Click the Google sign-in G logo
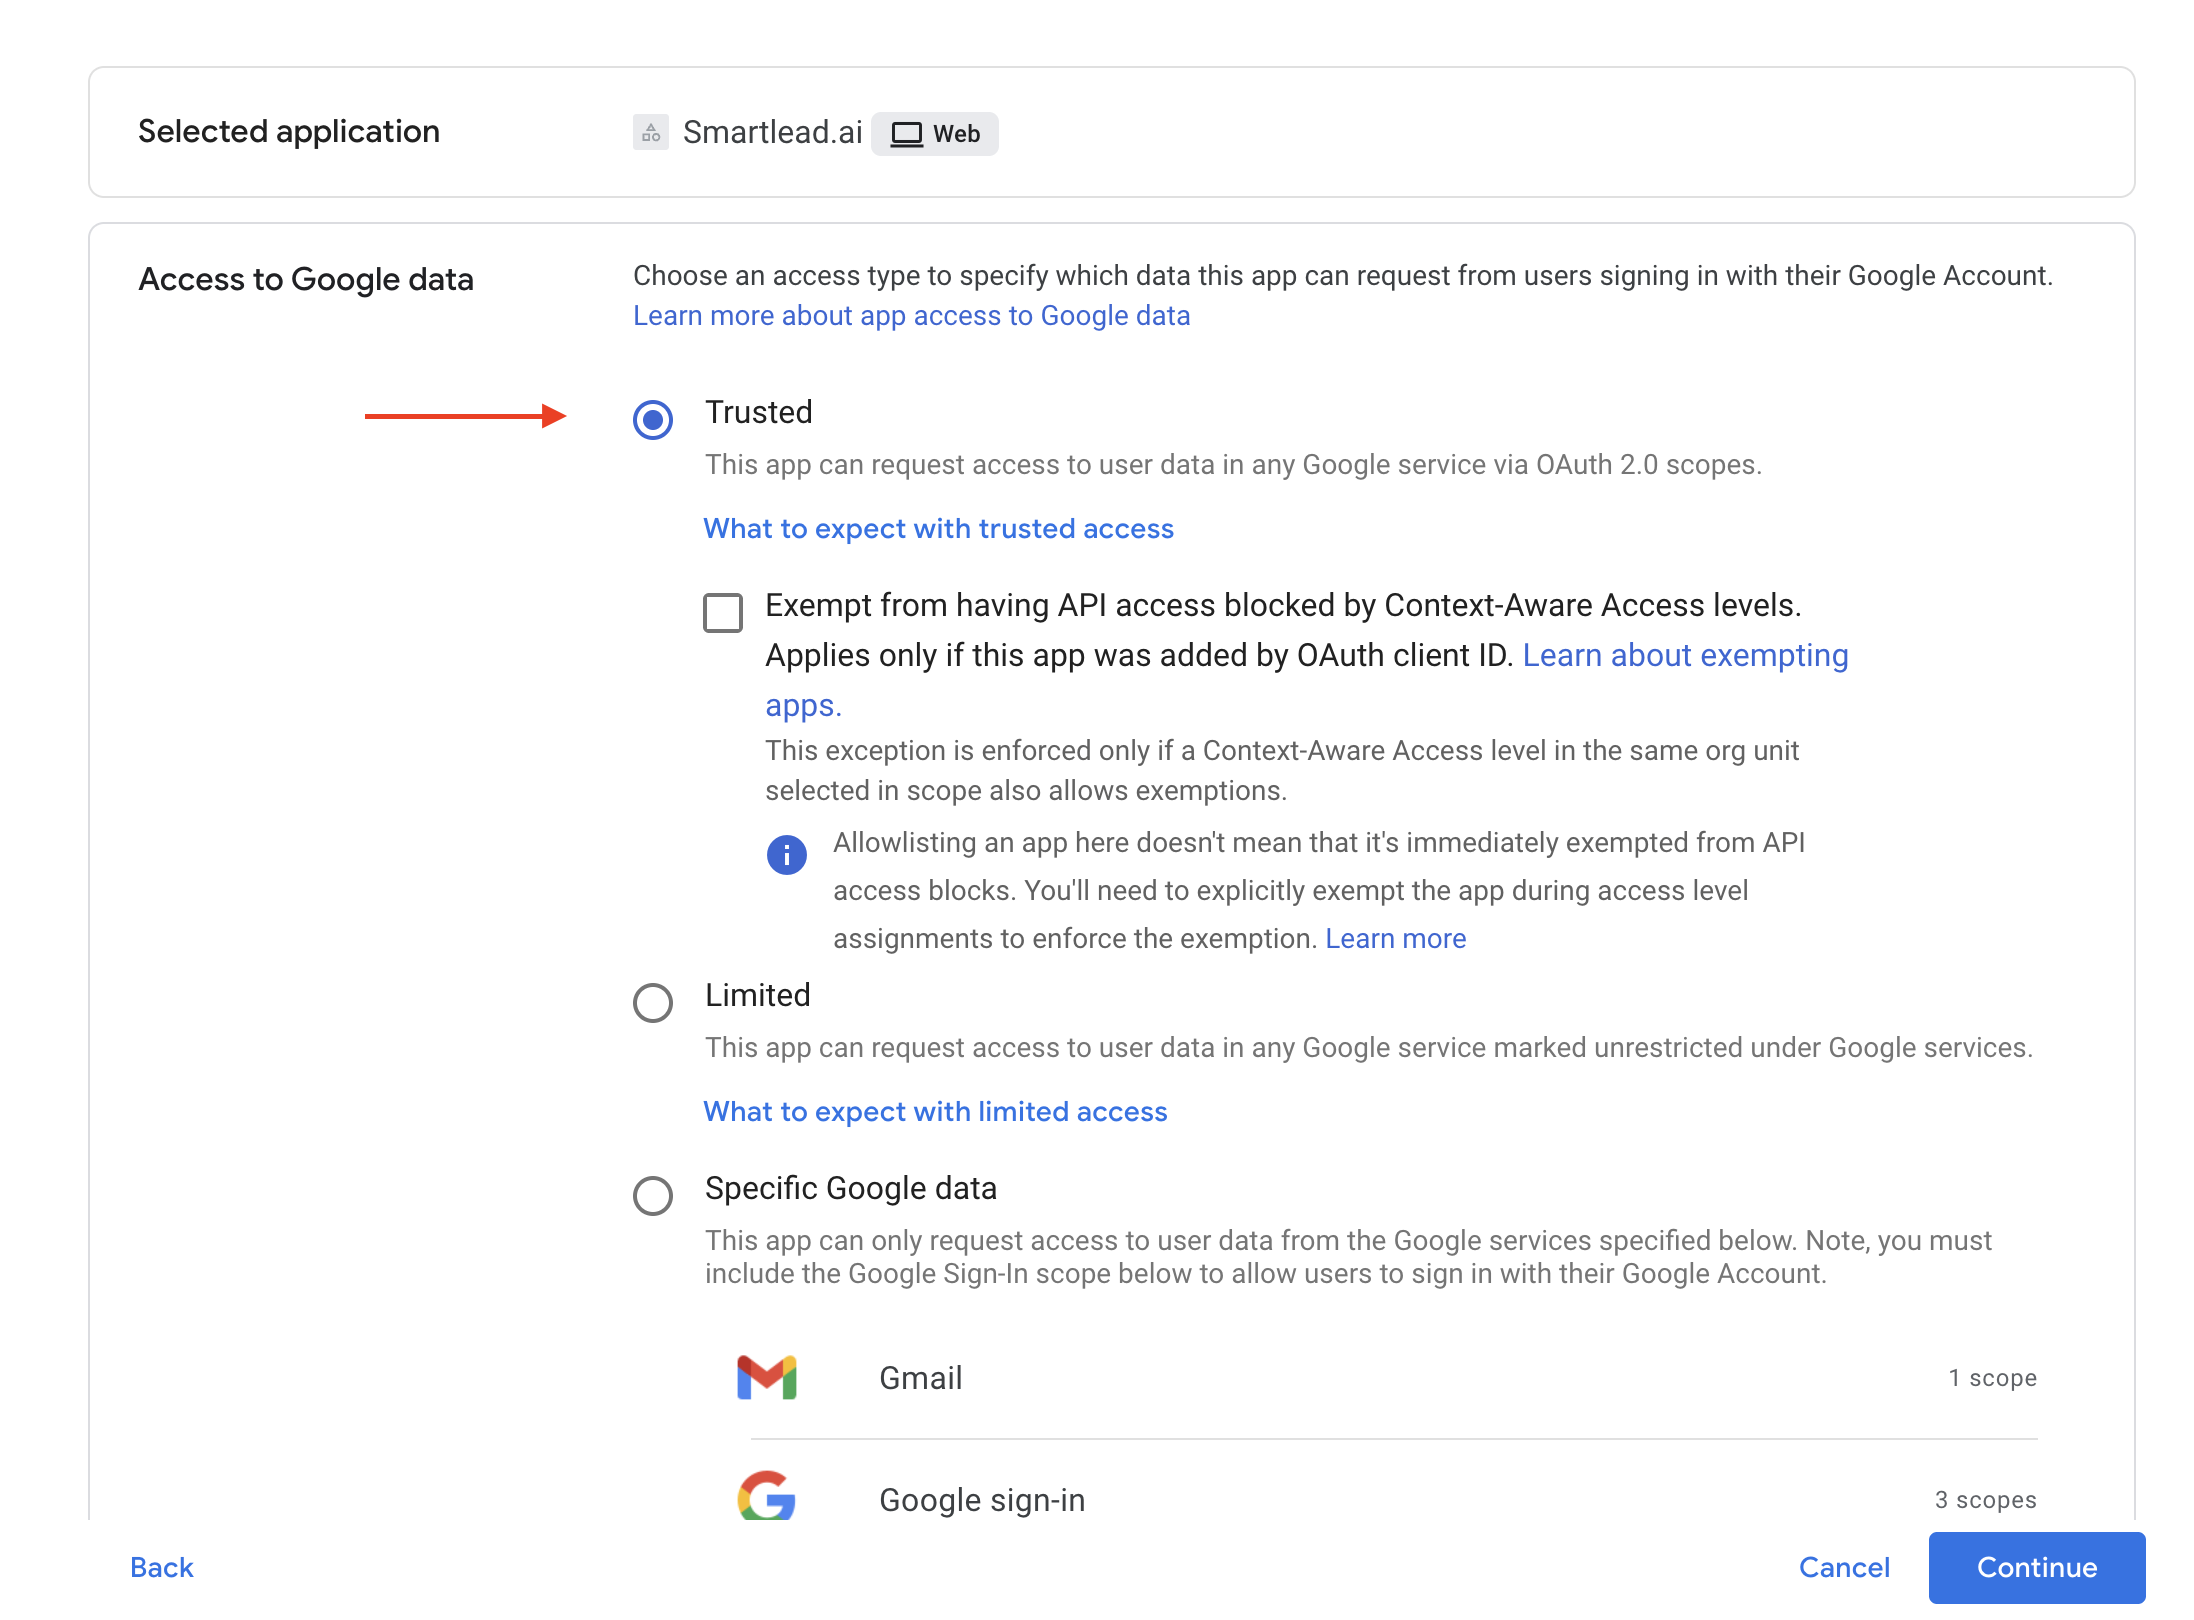The height and width of the screenshot is (1620, 2194). coord(767,1497)
